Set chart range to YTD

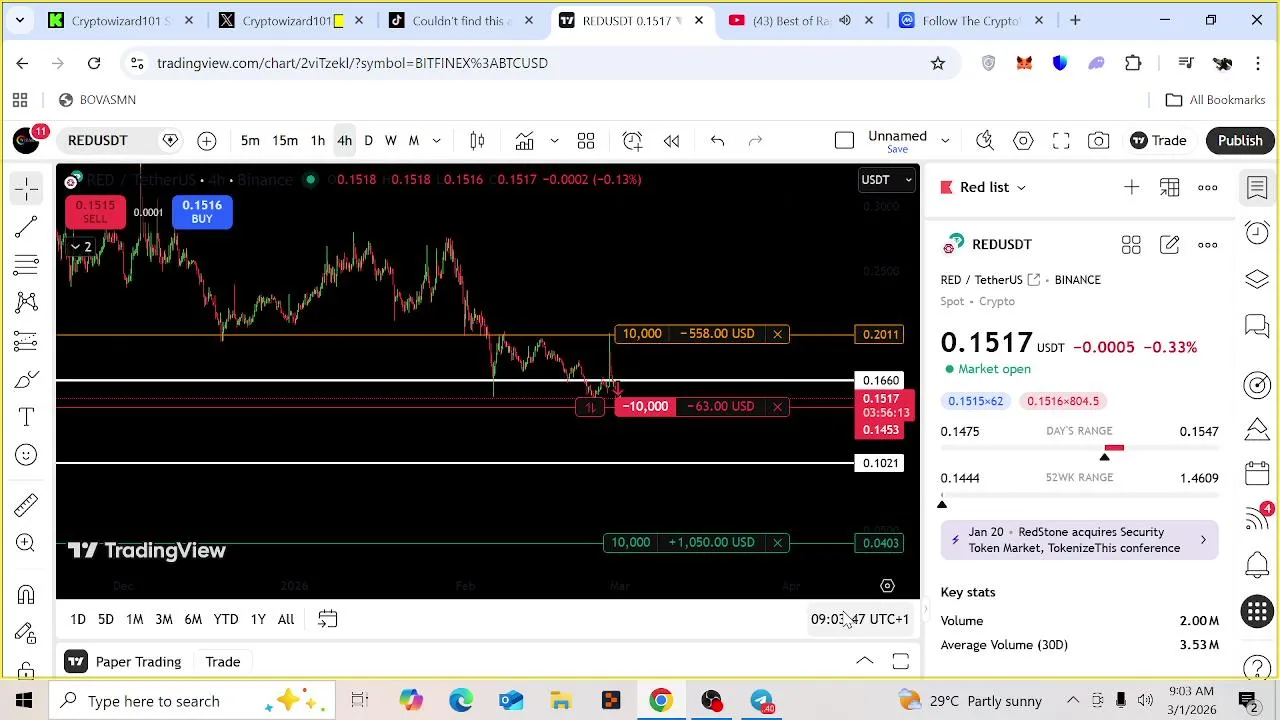(226, 620)
